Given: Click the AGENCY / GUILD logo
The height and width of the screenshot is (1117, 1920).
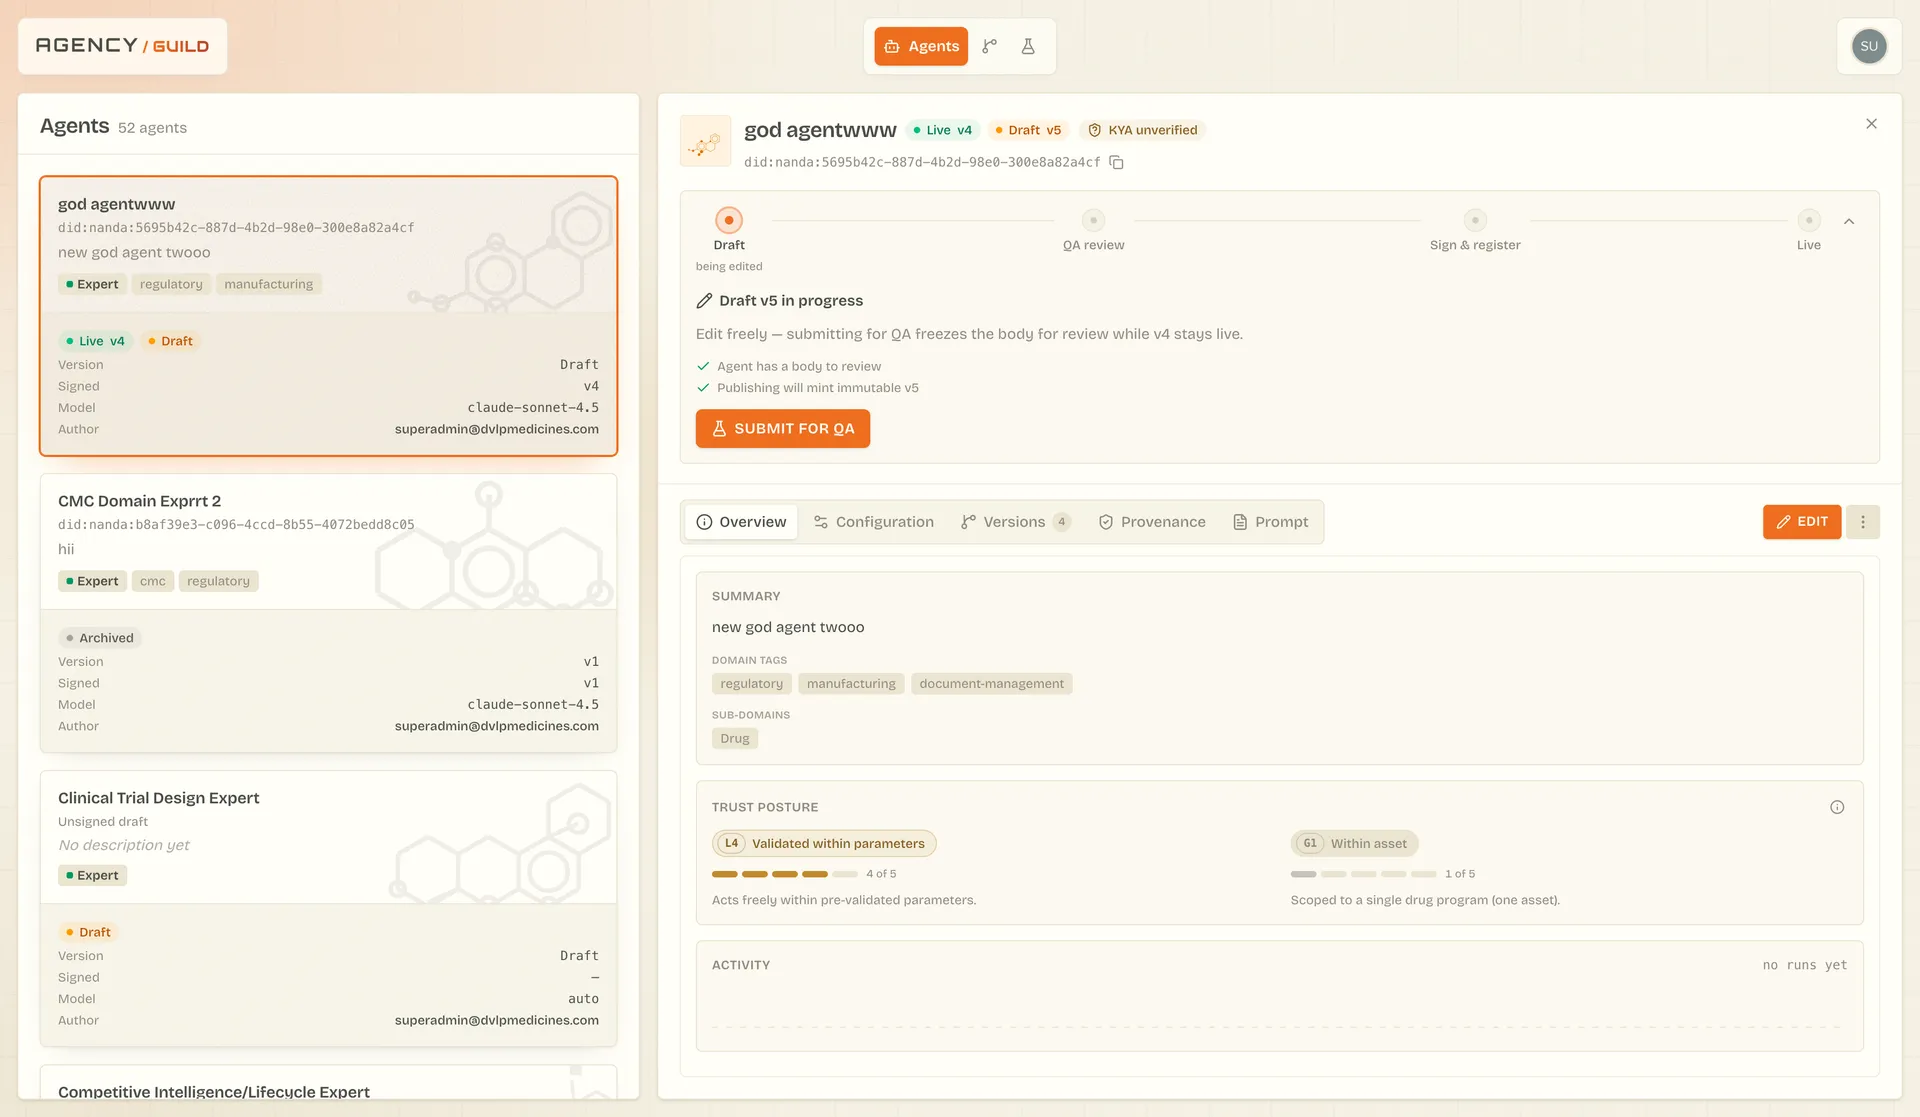Looking at the screenshot, I should point(122,46).
